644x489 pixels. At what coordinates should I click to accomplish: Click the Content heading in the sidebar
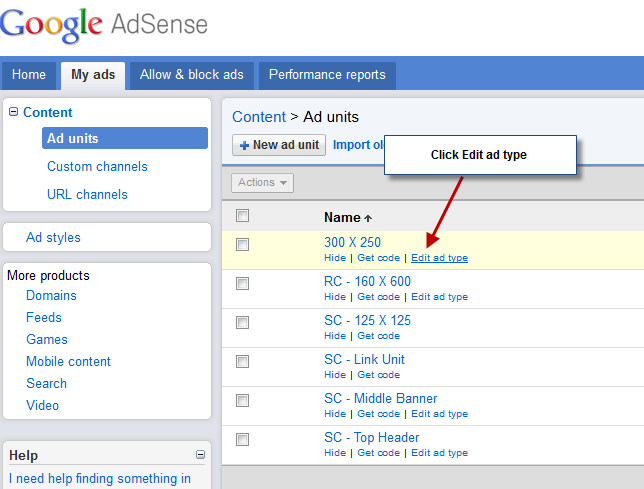48,112
